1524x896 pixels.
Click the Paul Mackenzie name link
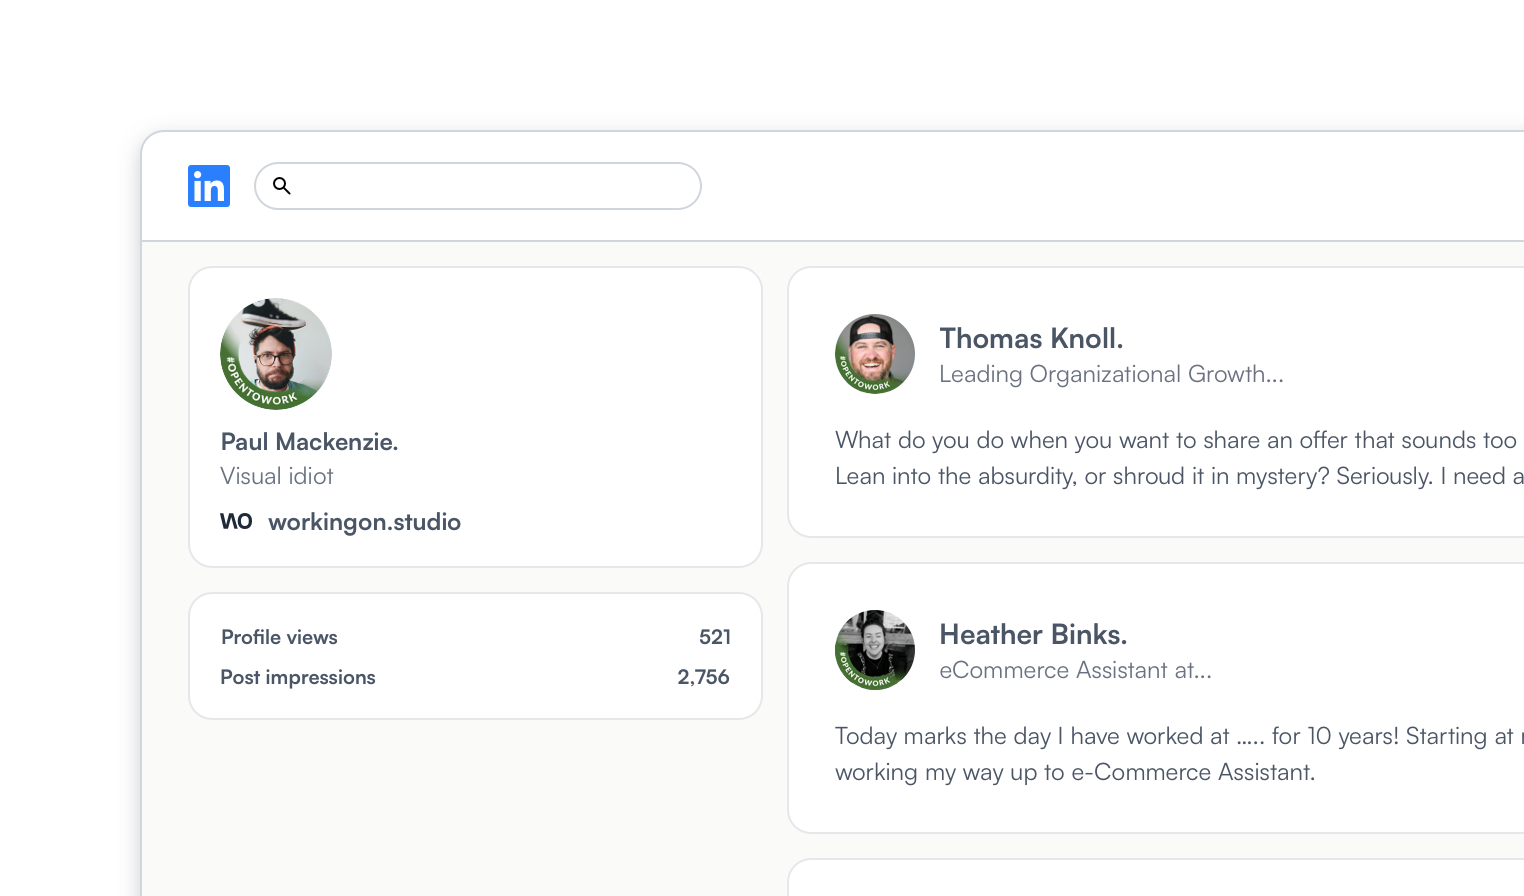pos(309,442)
